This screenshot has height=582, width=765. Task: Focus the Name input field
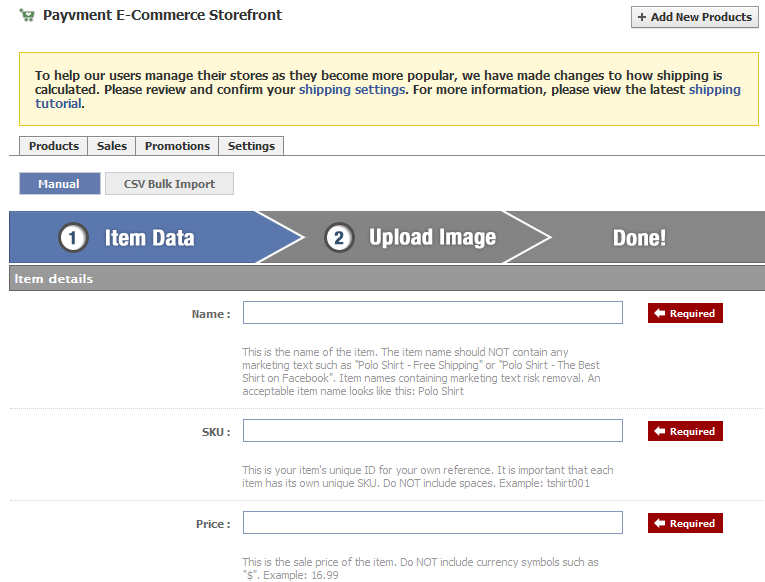(432, 313)
